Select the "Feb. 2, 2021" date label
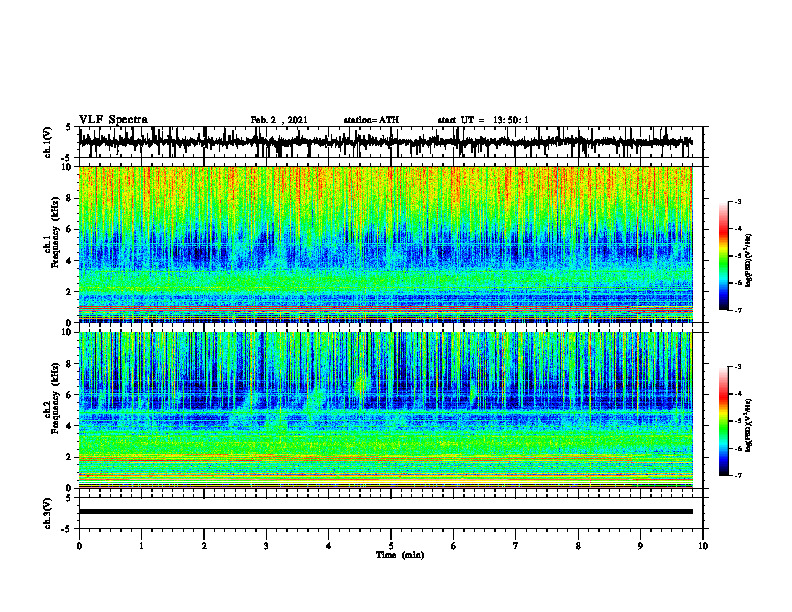Screen dimensions: 792x612 [279, 120]
